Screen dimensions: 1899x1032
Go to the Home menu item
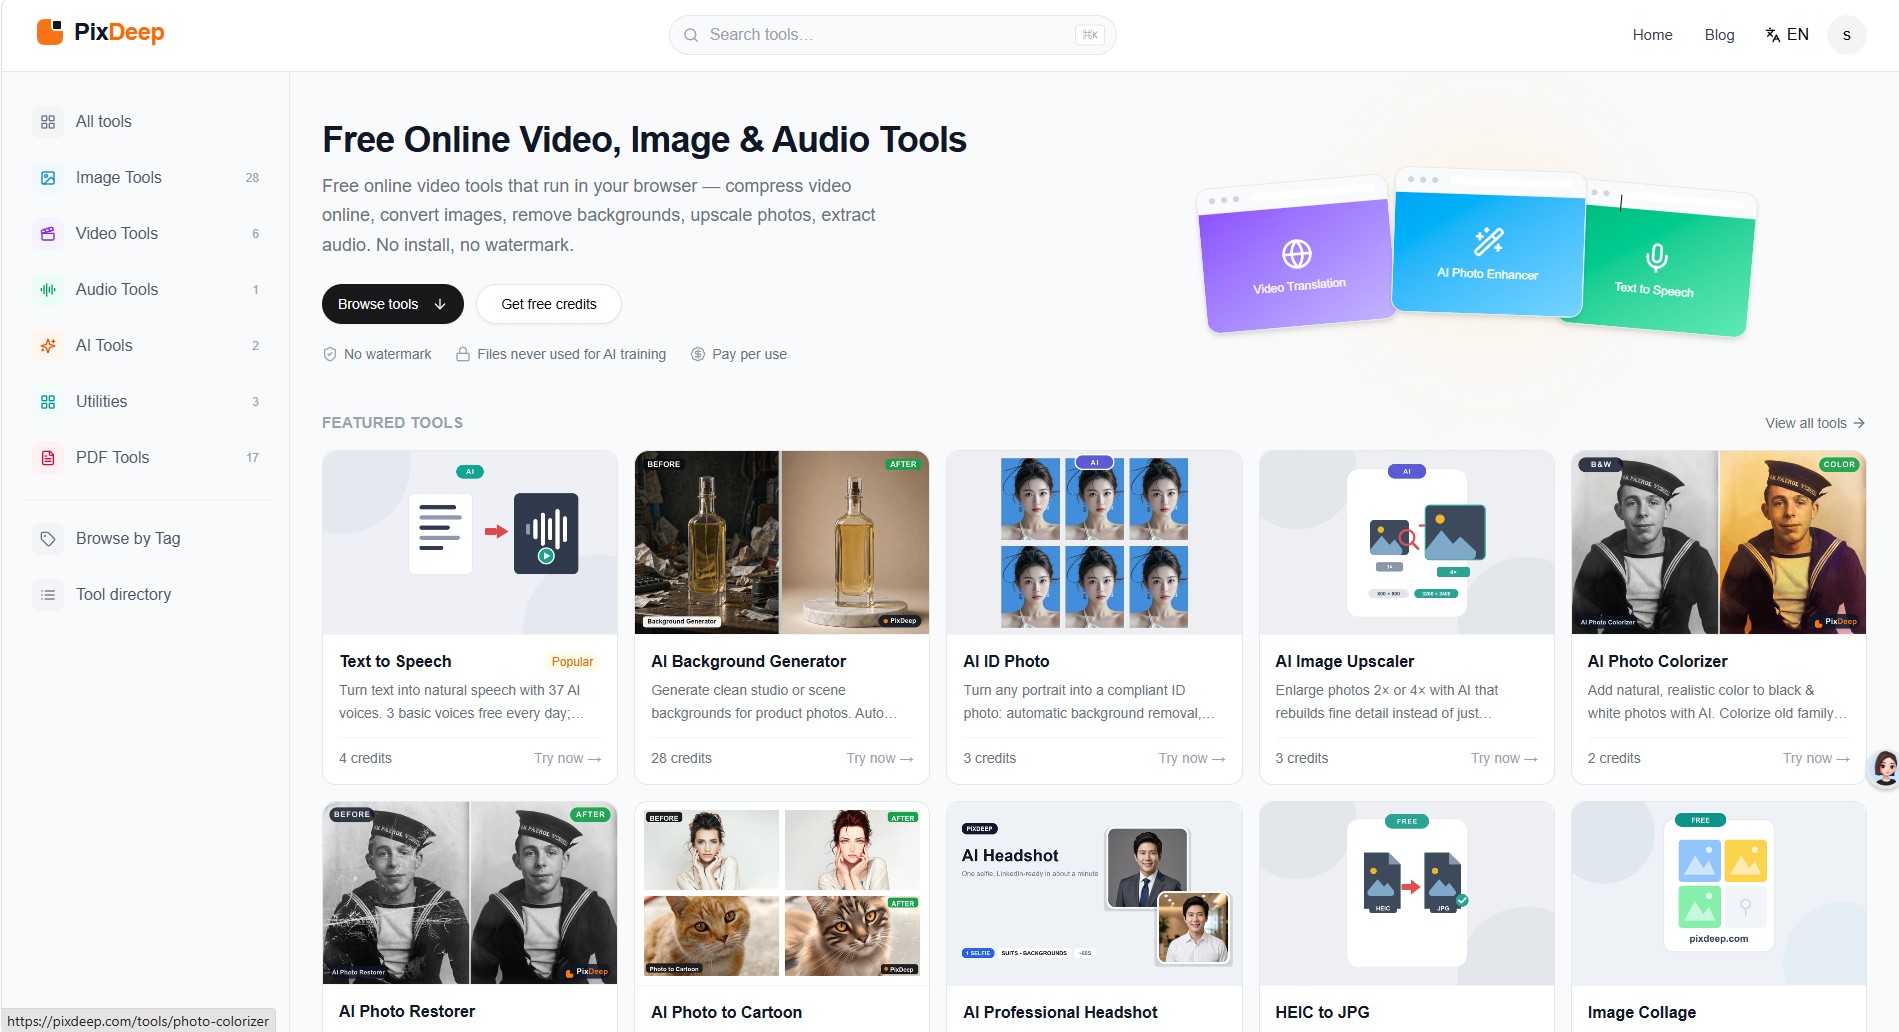coord(1652,35)
